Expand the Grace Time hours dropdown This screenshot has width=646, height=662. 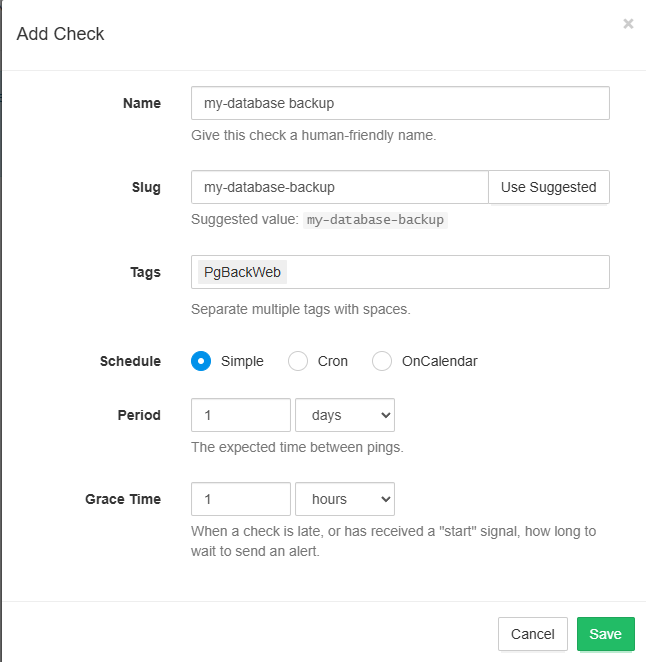coord(345,499)
